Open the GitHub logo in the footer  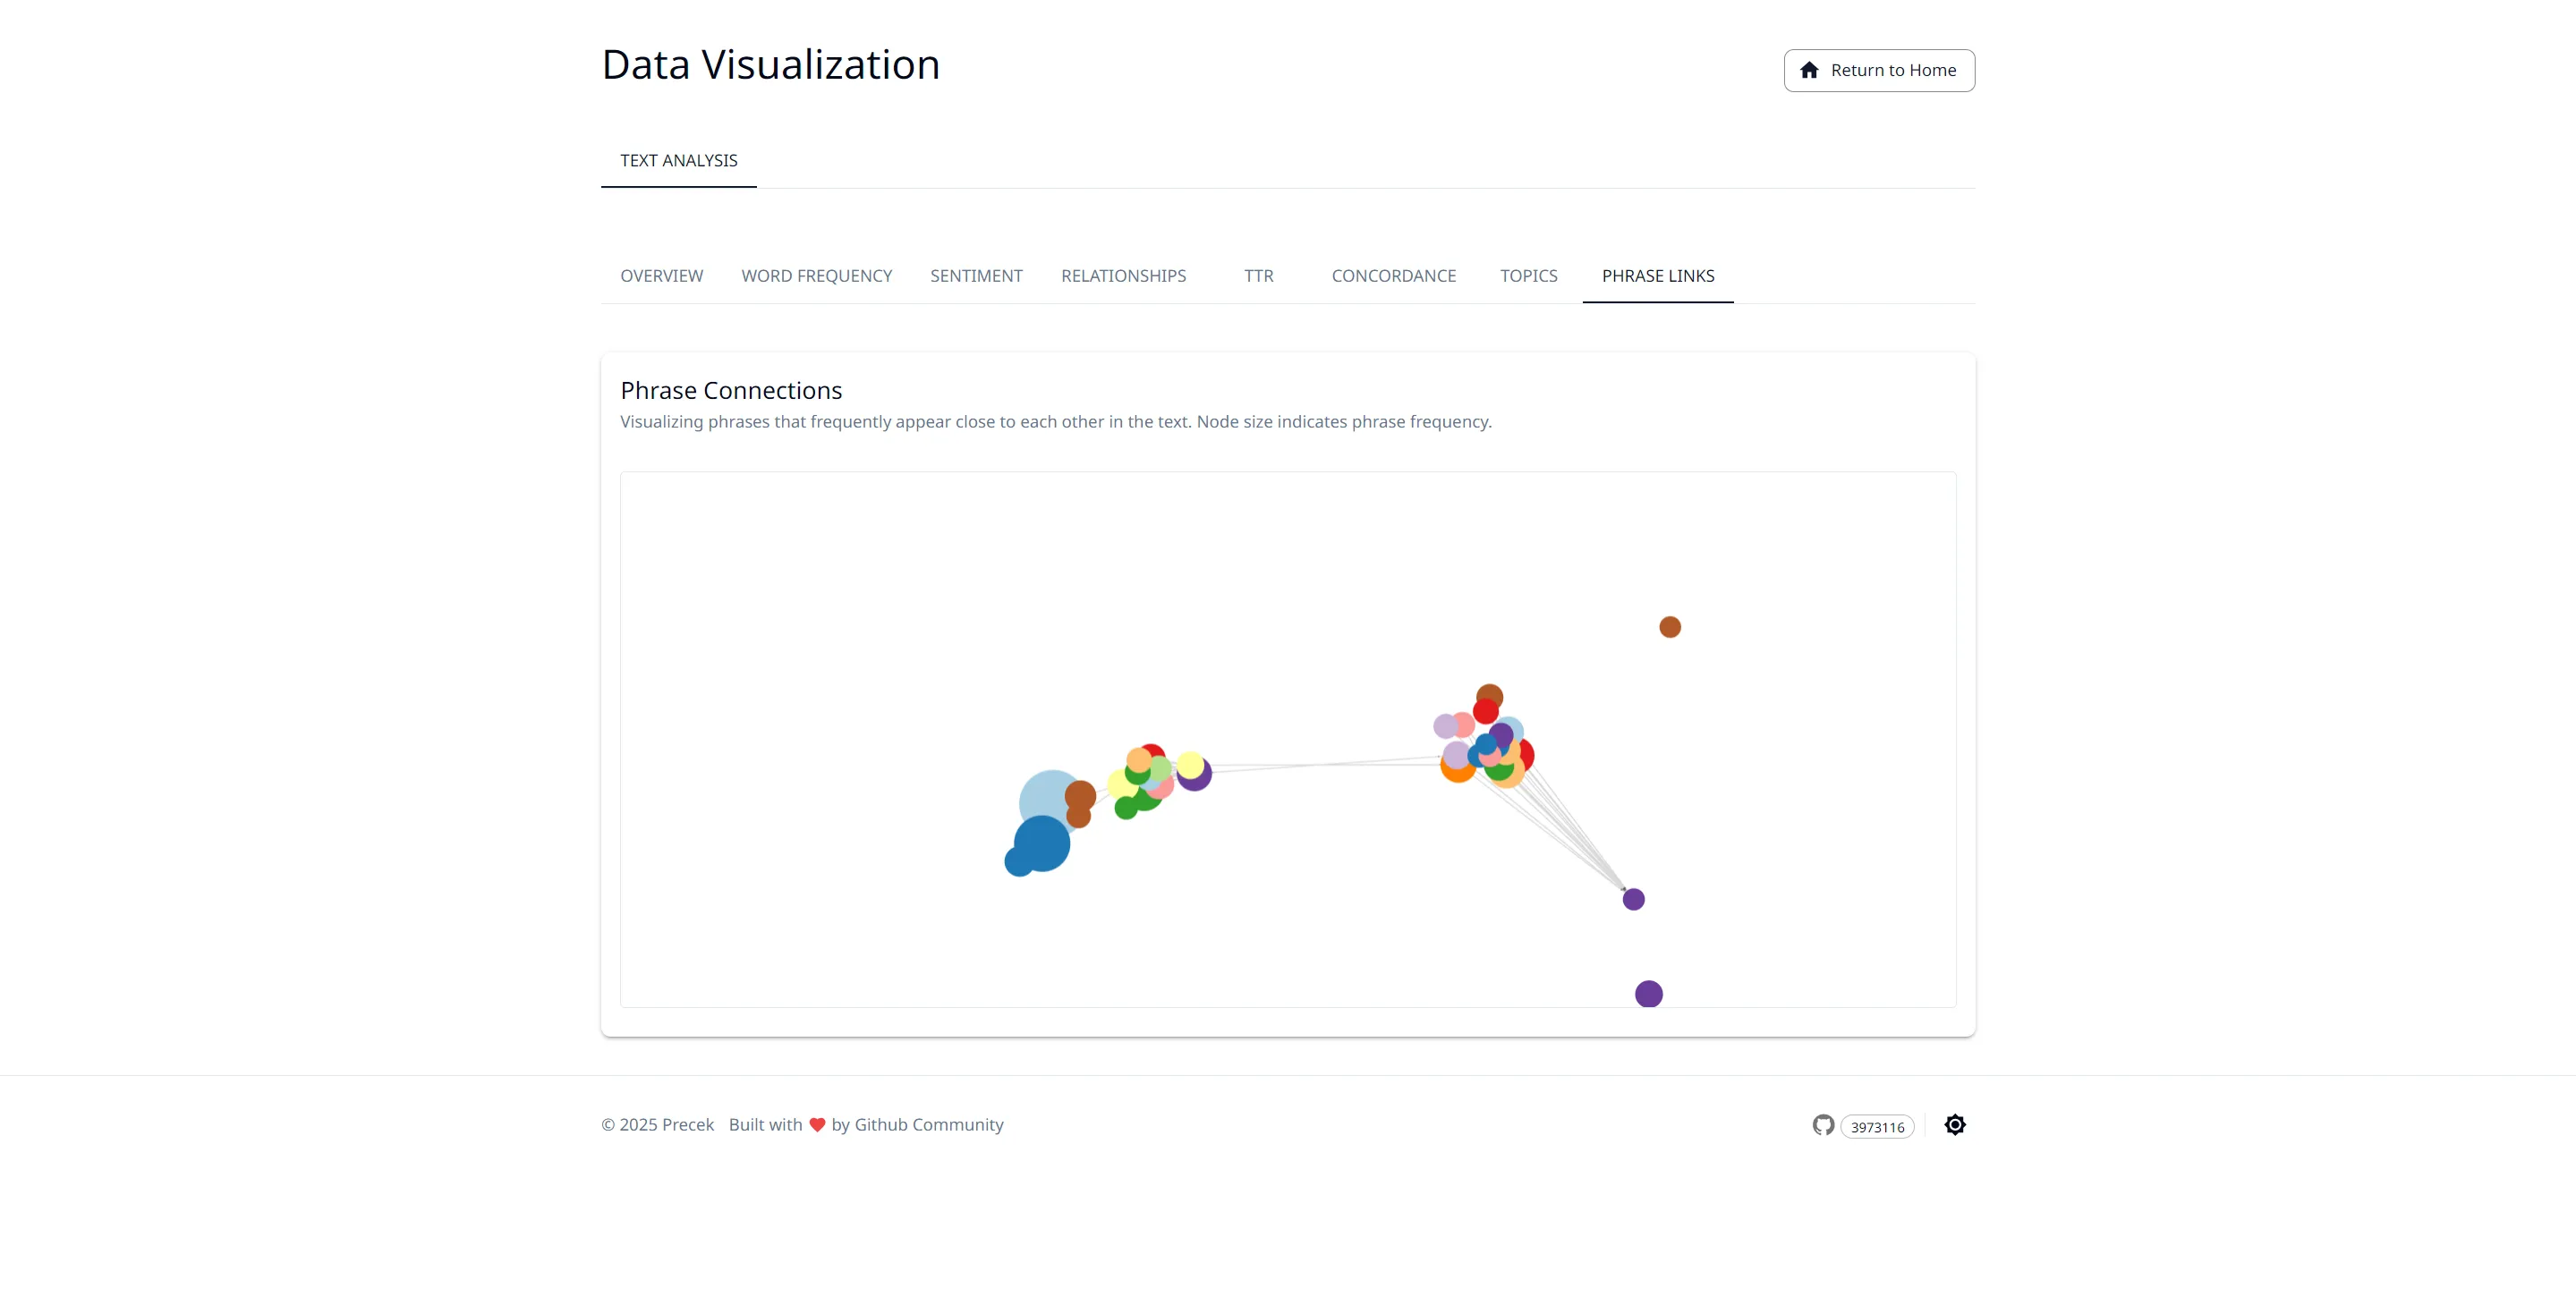pos(1823,1125)
